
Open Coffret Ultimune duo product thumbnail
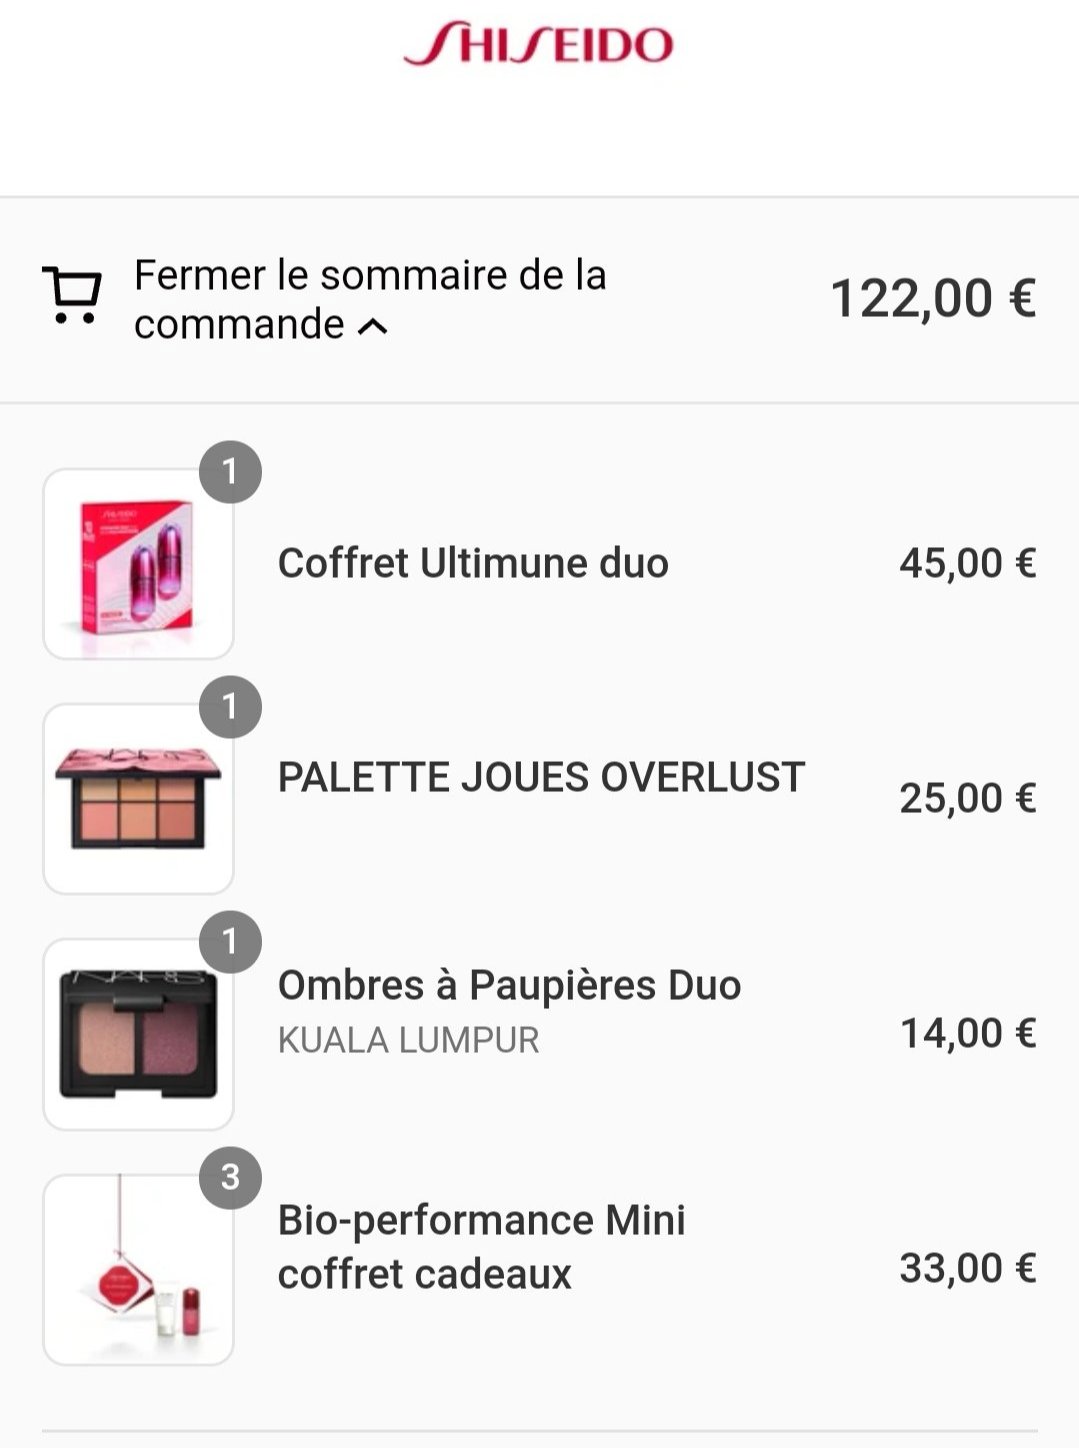coord(138,564)
